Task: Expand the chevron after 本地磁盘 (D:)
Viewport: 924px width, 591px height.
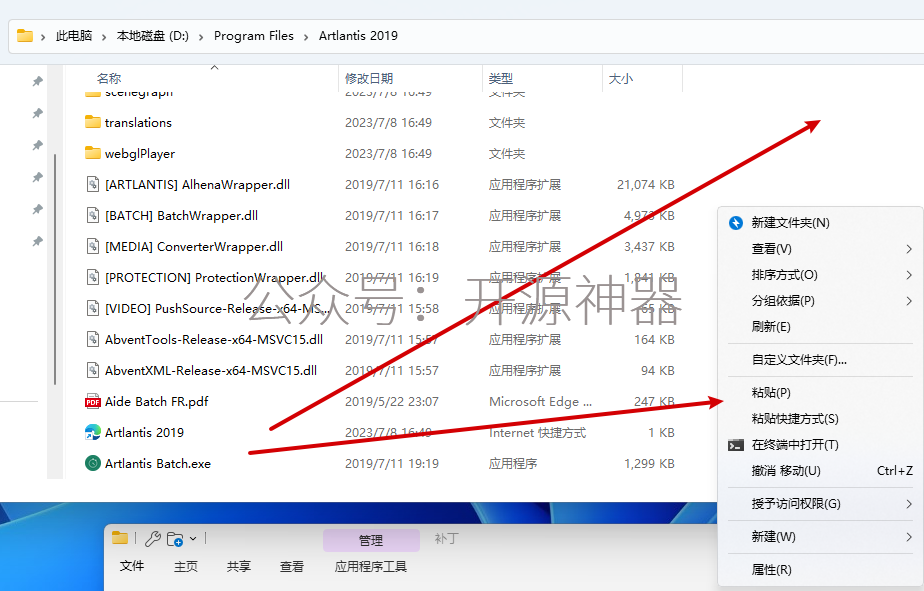Action: (201, 37)
